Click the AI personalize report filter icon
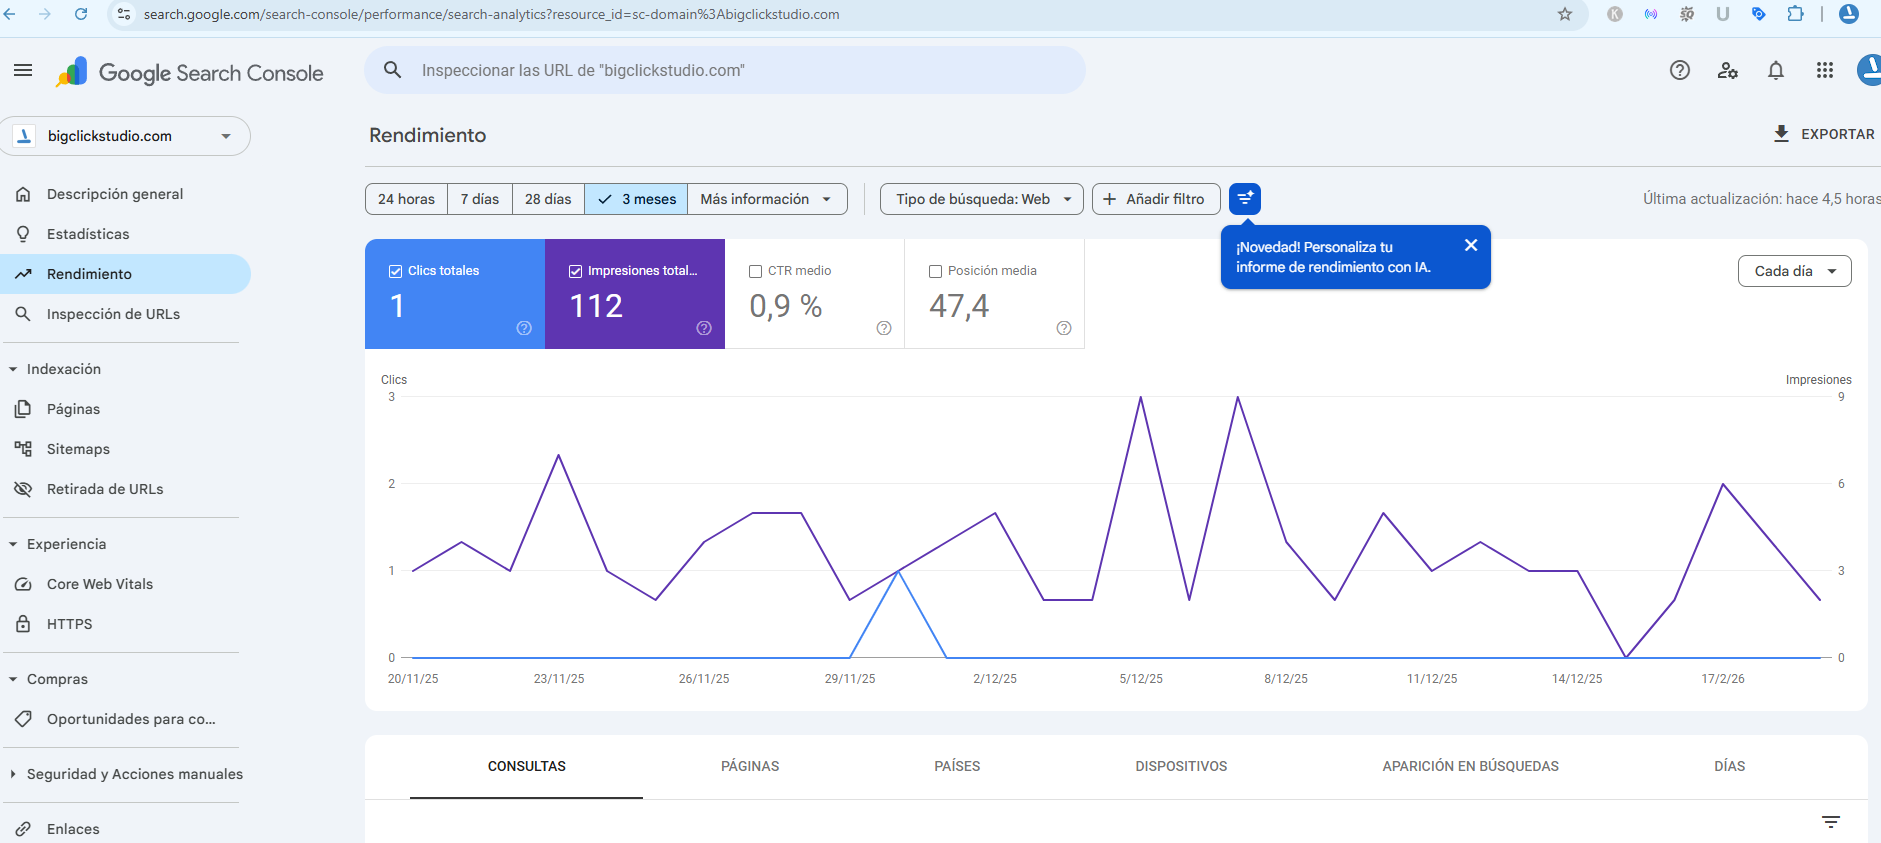The height and width of the screenshot is (843, 1881). point(1245,199)
